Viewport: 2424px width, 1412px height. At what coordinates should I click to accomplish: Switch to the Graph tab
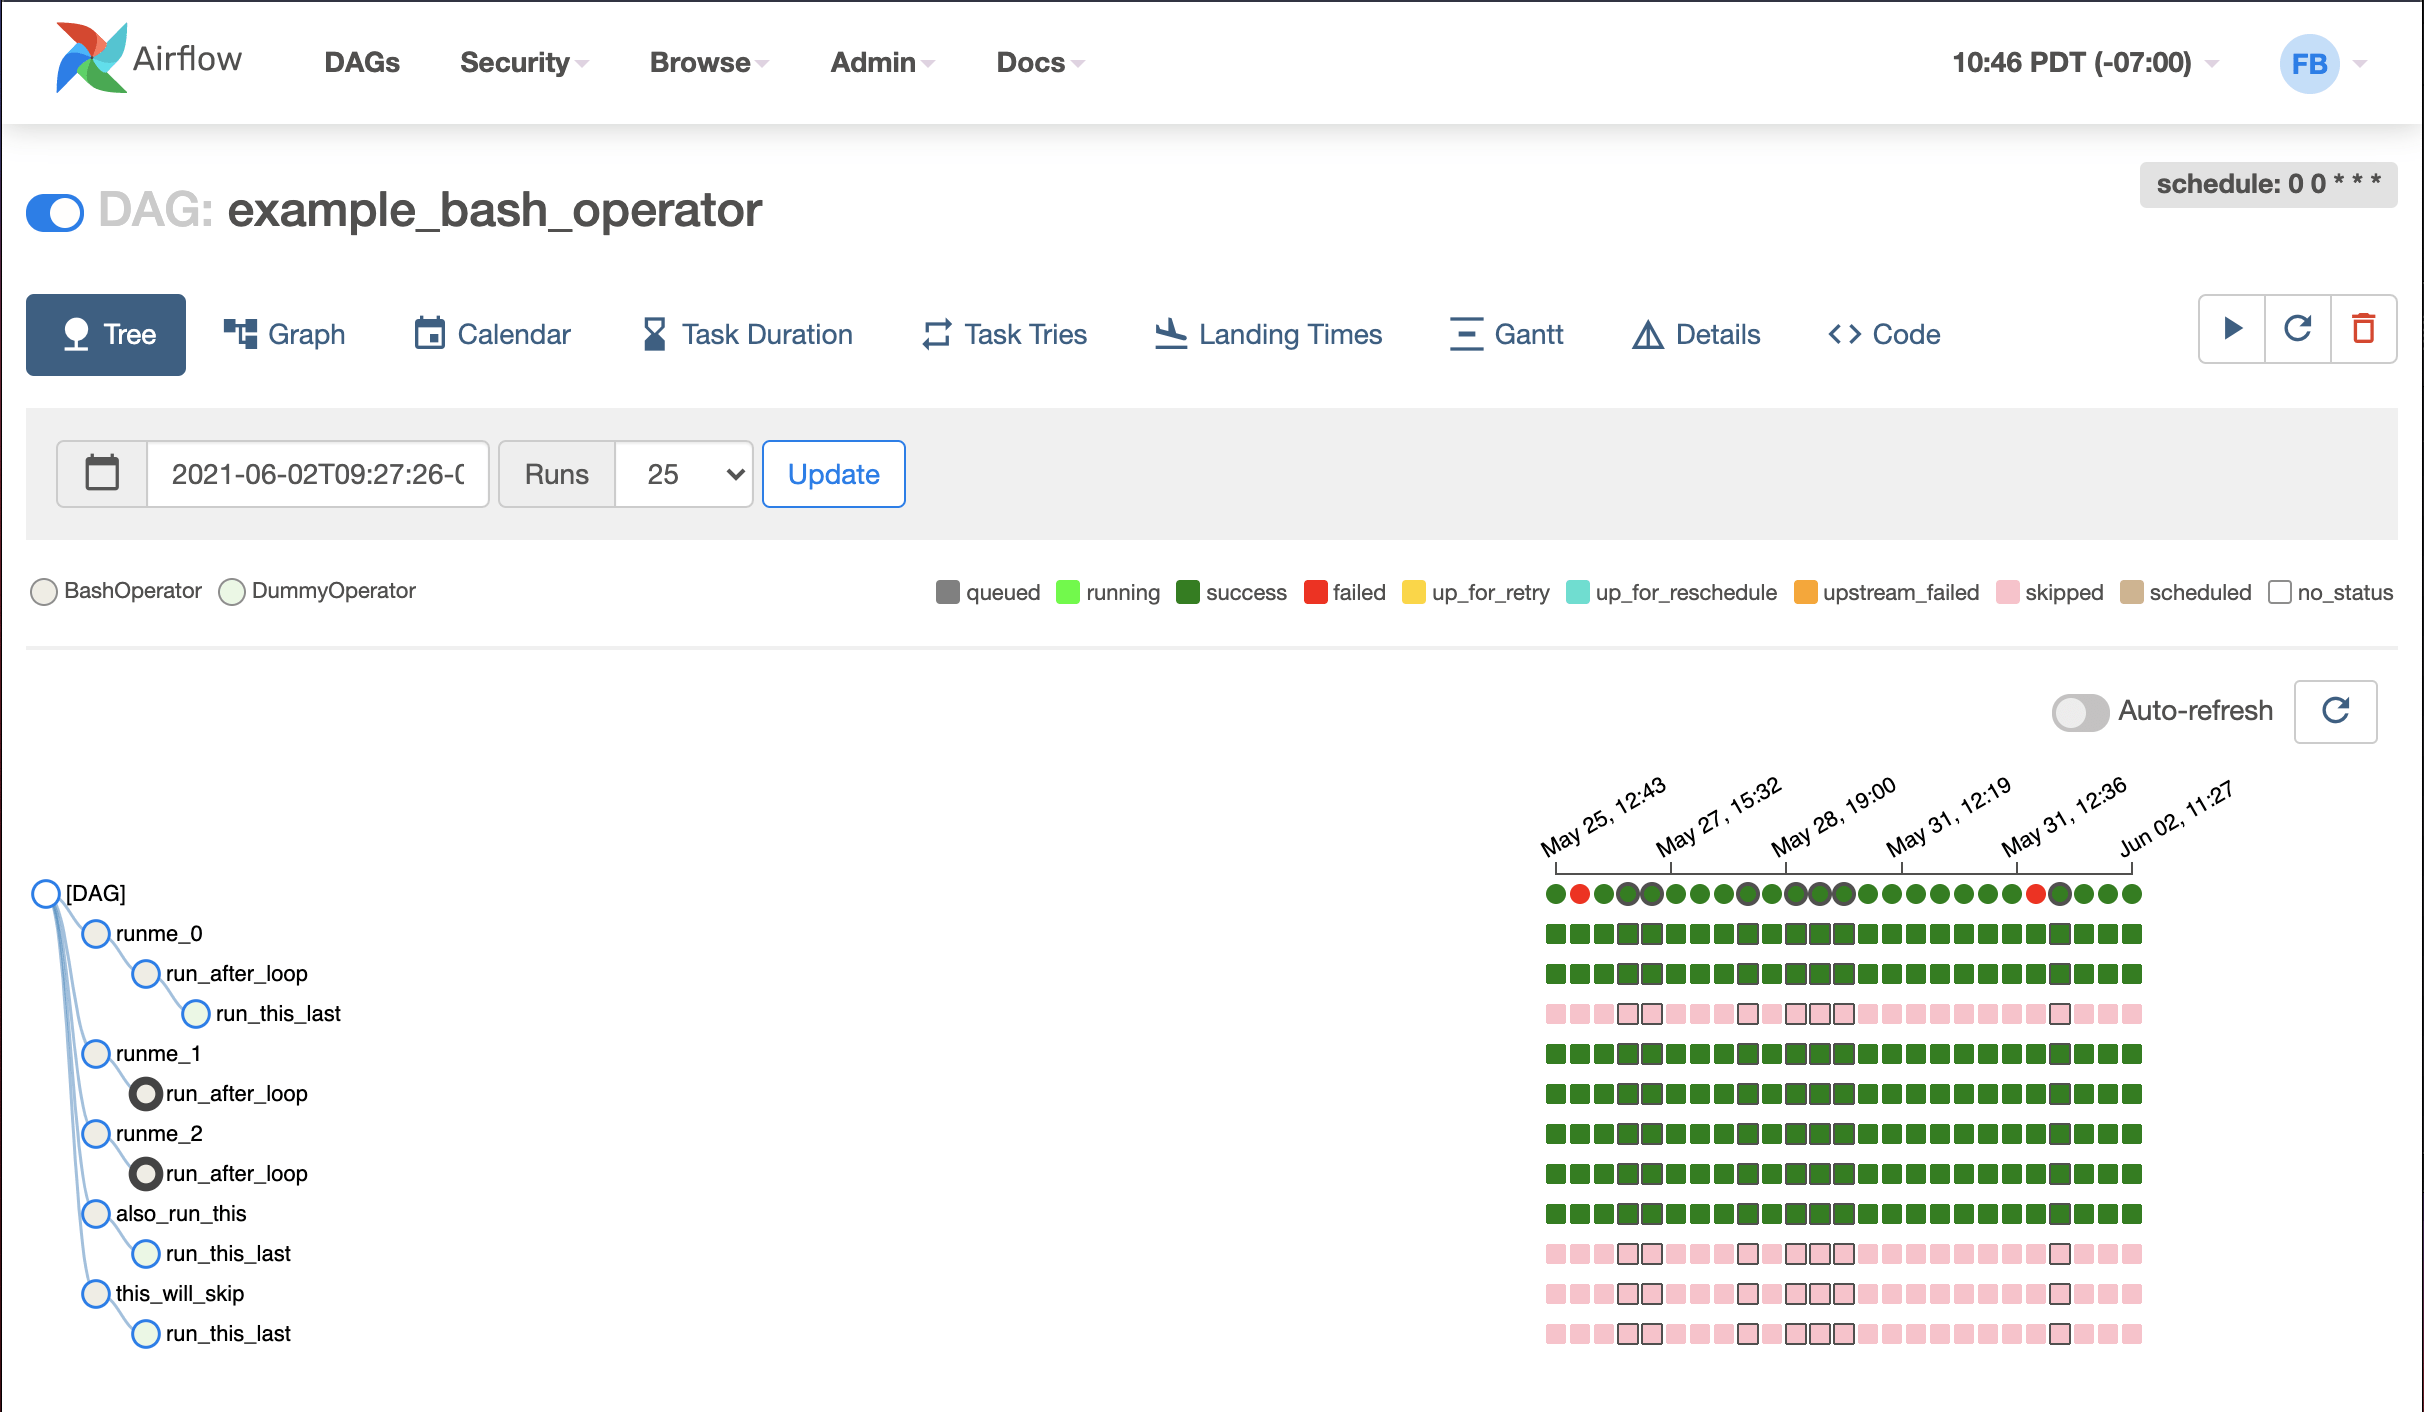tap(283, 334)
